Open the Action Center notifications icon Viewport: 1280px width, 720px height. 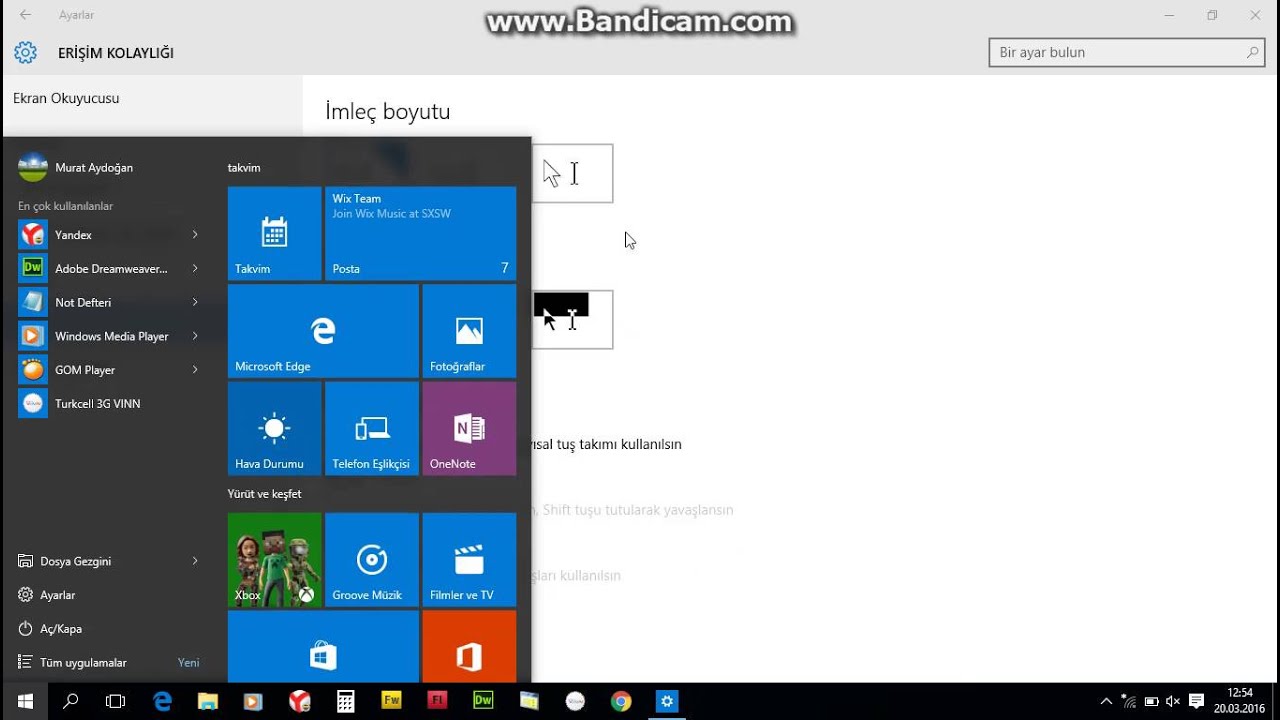(1196, 702)
